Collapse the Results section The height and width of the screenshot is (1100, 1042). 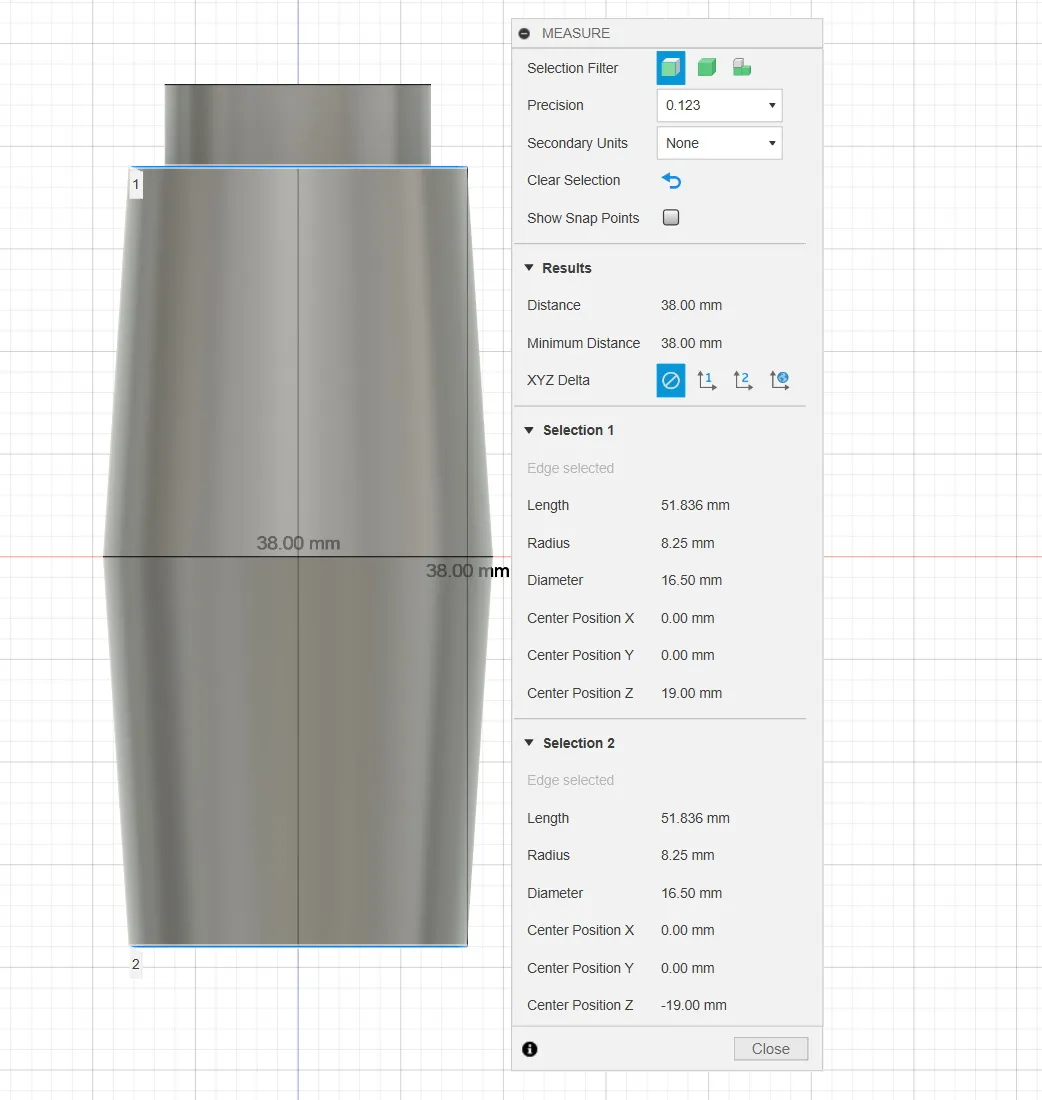pyautogui.click(x=530, y=268)
